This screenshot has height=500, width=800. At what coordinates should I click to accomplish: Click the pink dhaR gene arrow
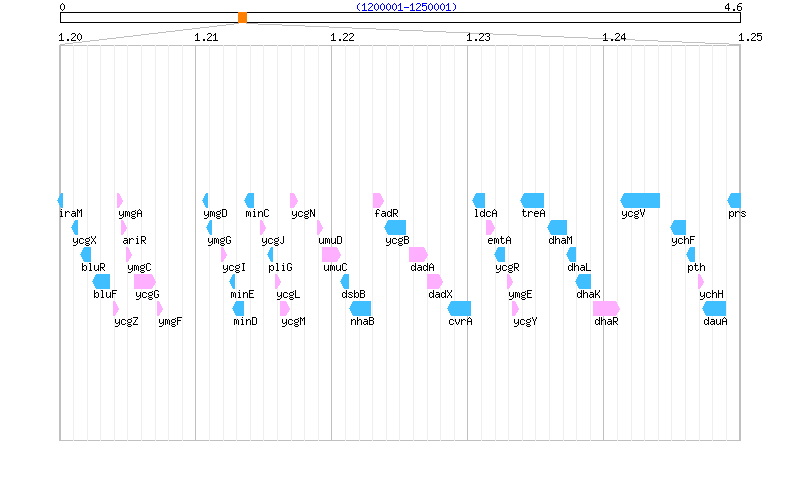[x=606, y=308]
